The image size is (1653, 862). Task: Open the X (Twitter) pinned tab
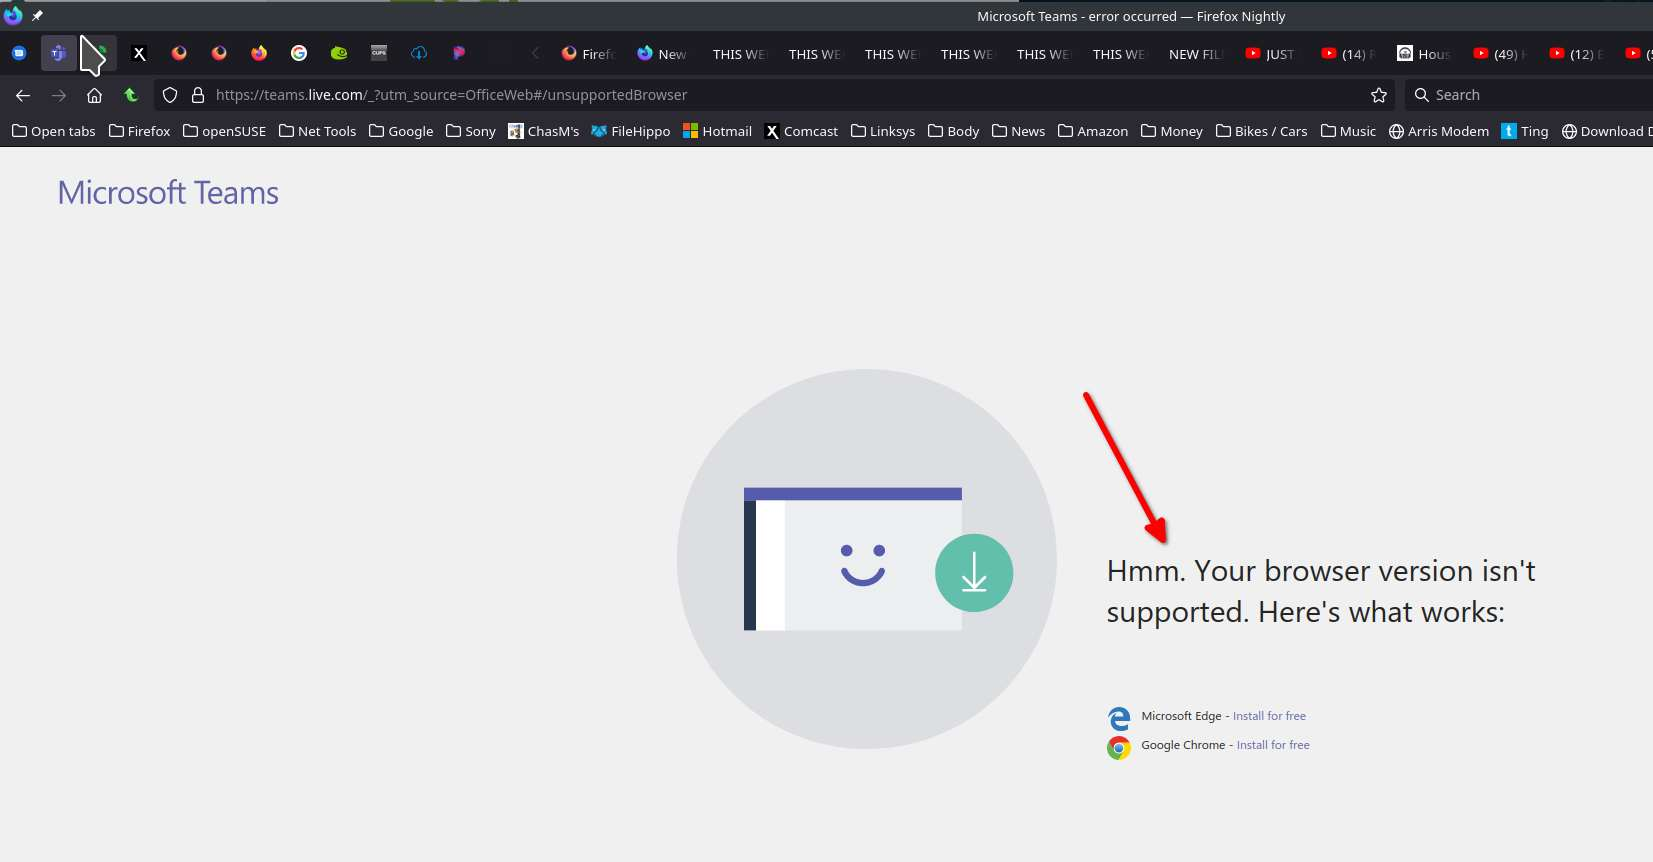139,53
